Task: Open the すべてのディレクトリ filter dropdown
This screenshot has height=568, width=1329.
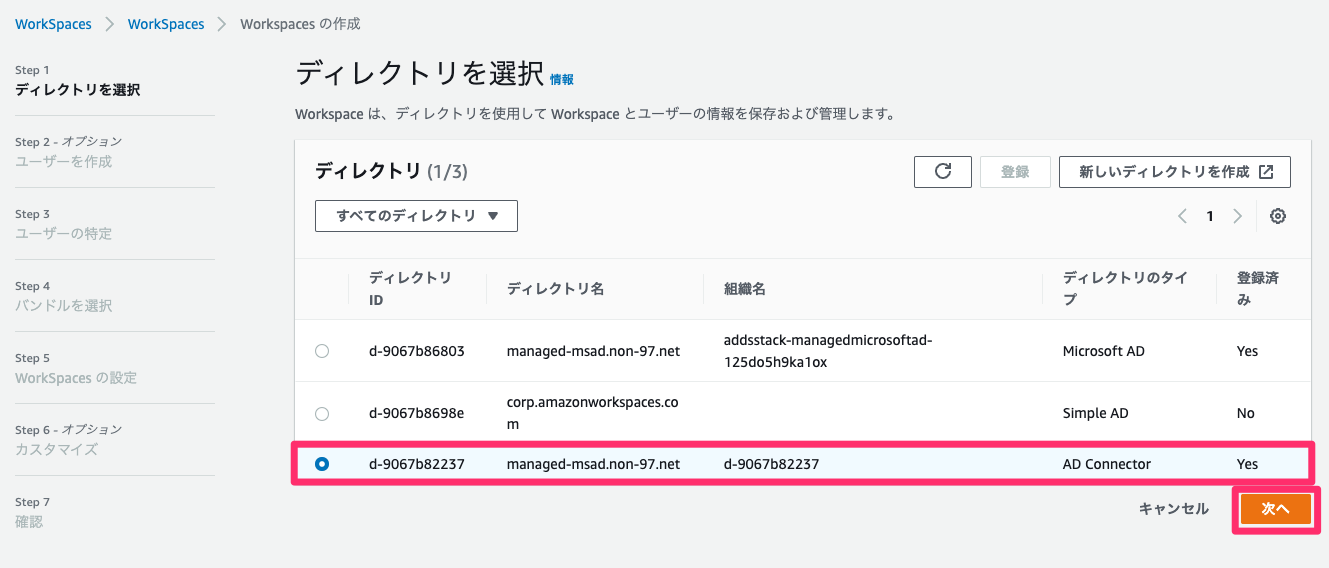Action: tap(416, 216)
